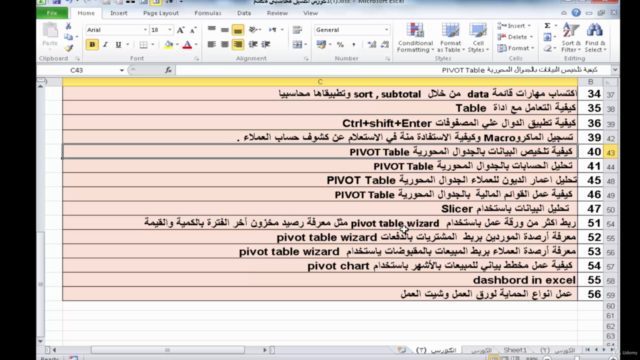Apply Middle Align to cell
This screenshot has width=640, height=360.
(224, 29)
